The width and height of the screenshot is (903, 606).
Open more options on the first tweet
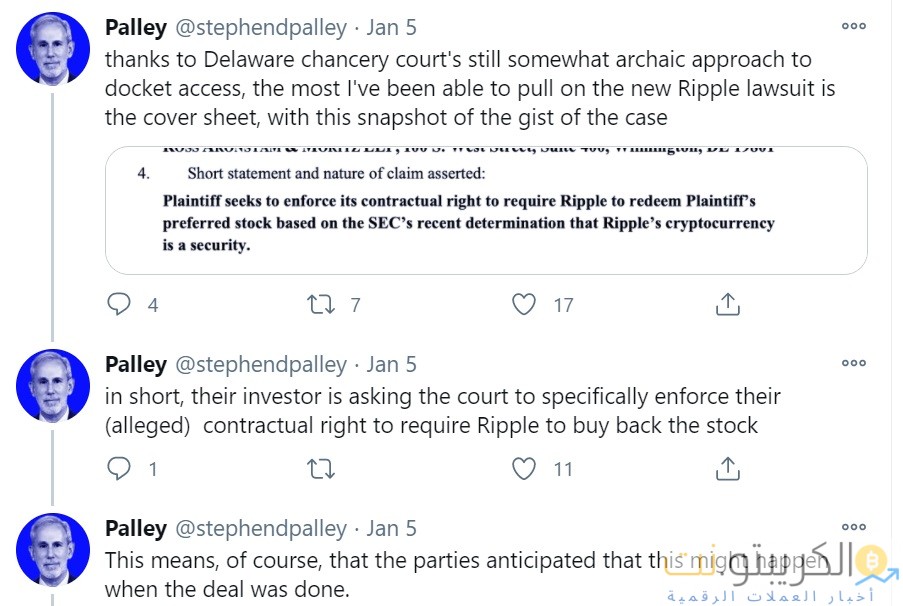(853, 27)
